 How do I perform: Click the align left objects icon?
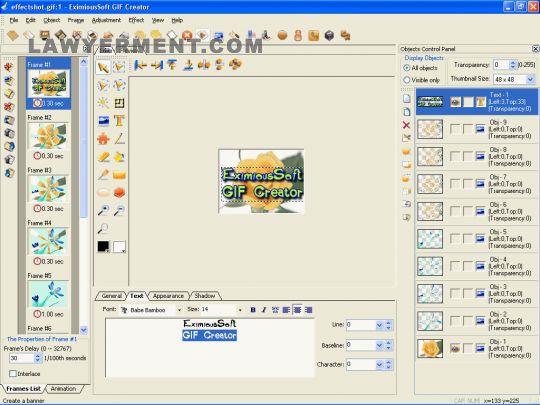tap(140, 64)
